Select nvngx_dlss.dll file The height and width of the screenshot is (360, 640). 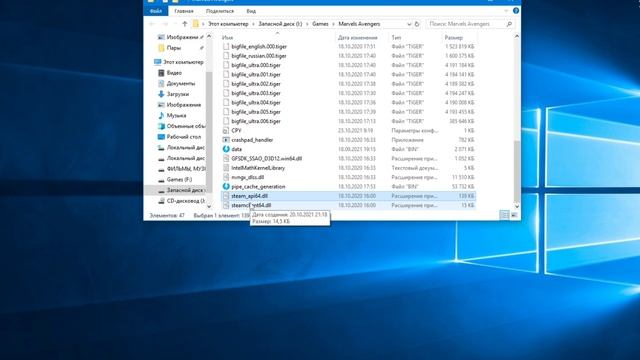click(x=247, y=177)
